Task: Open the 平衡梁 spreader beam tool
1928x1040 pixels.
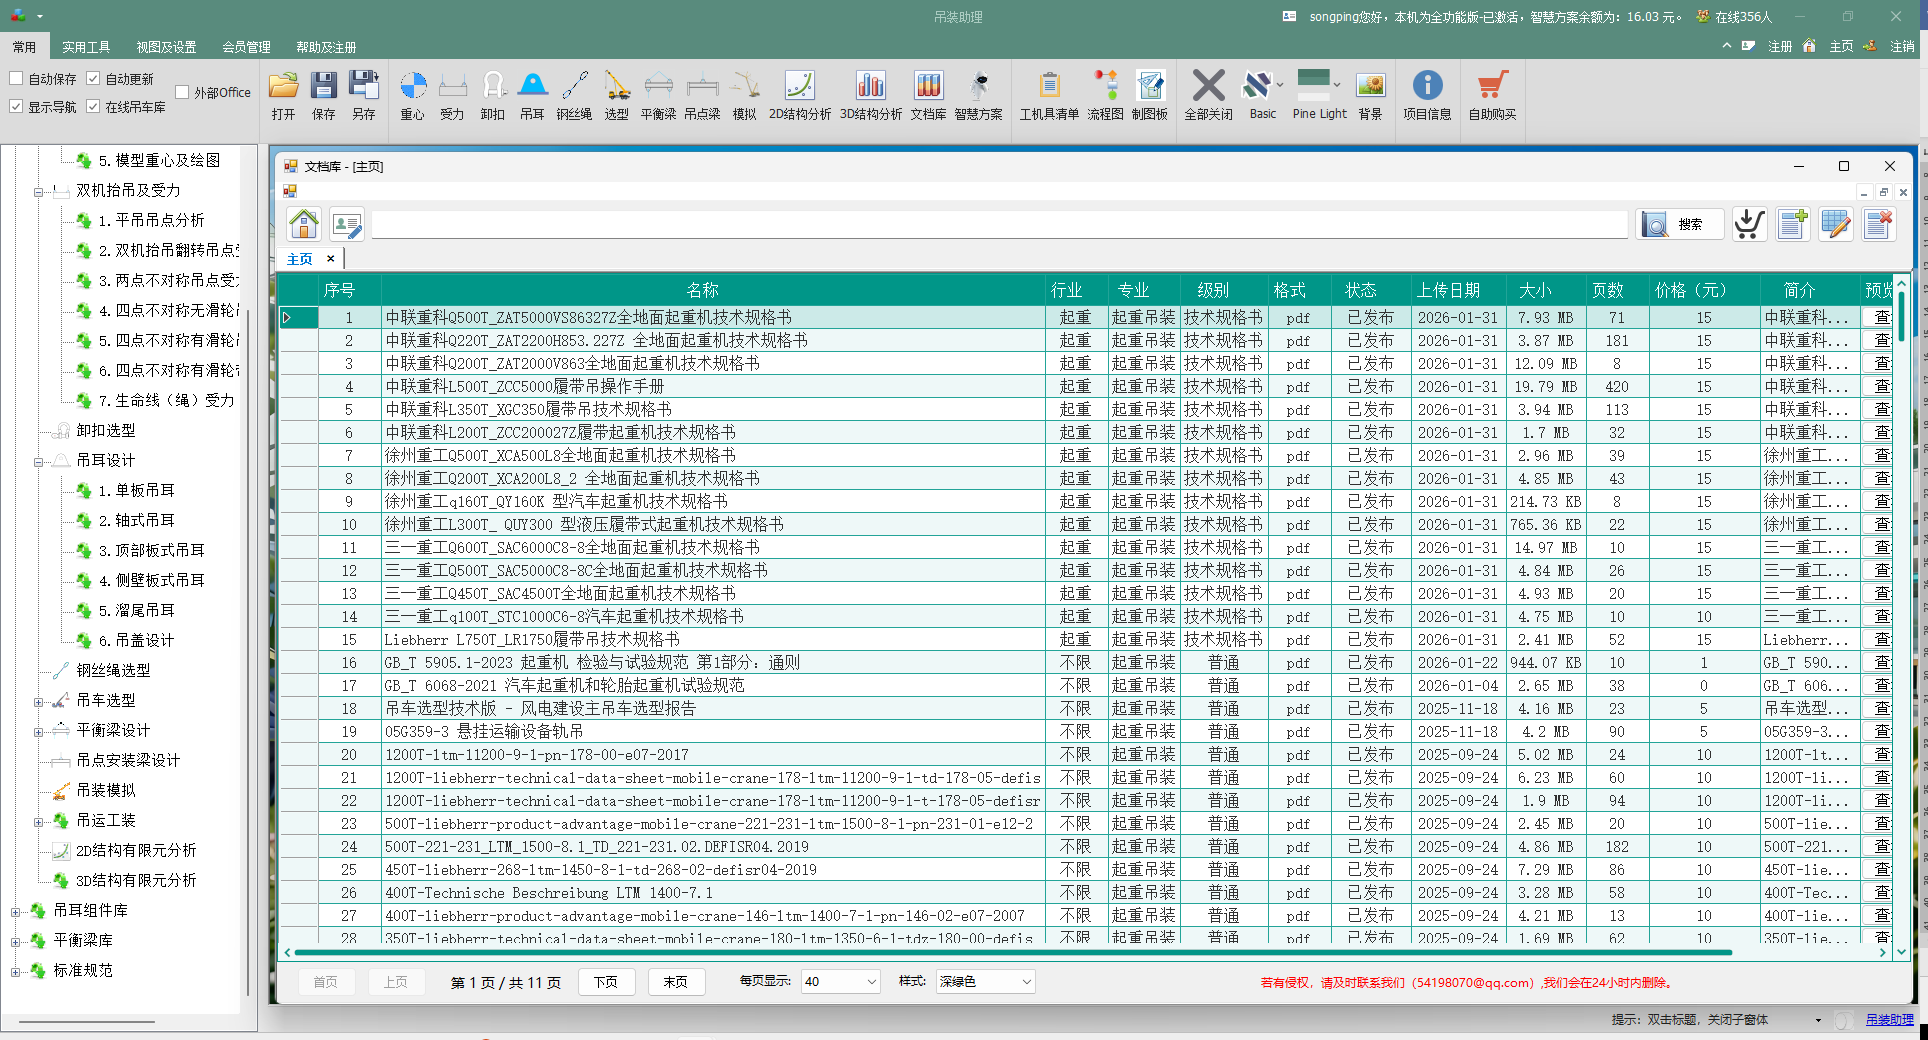Action: coord(658,96)
